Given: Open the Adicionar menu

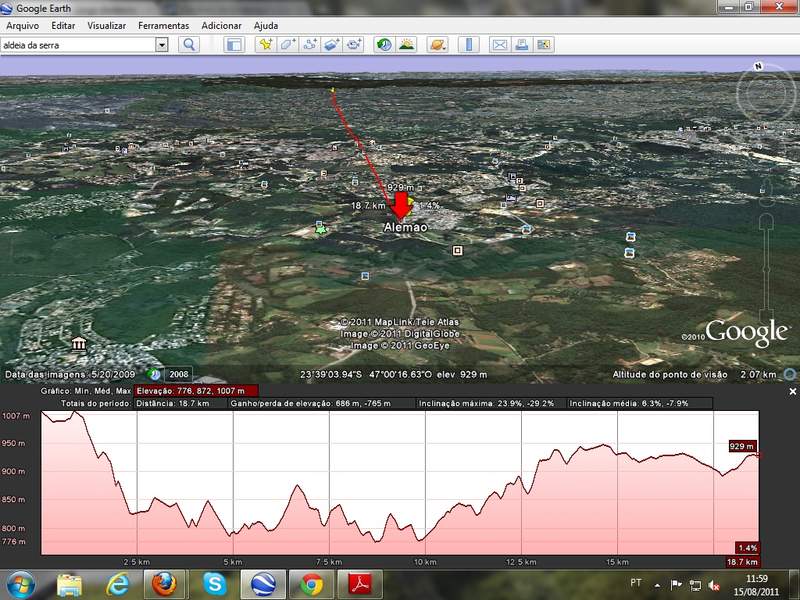Looking at the screenshot, I should [x=221, y=26].
